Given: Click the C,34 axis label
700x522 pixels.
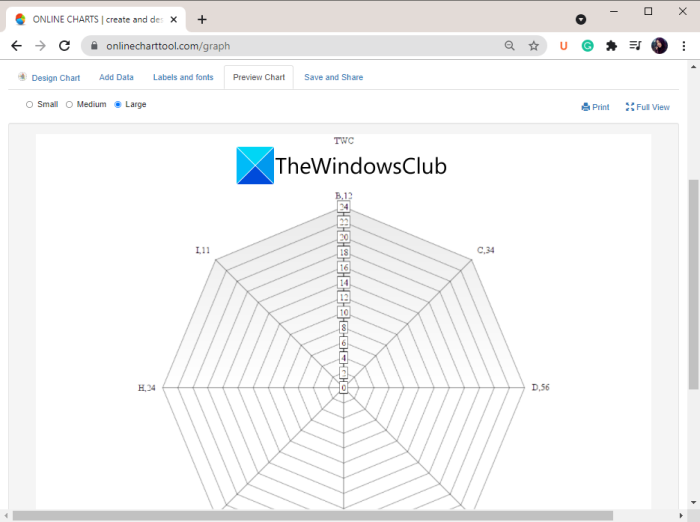Looking at the screenshot, I should [x=486, y=250].
